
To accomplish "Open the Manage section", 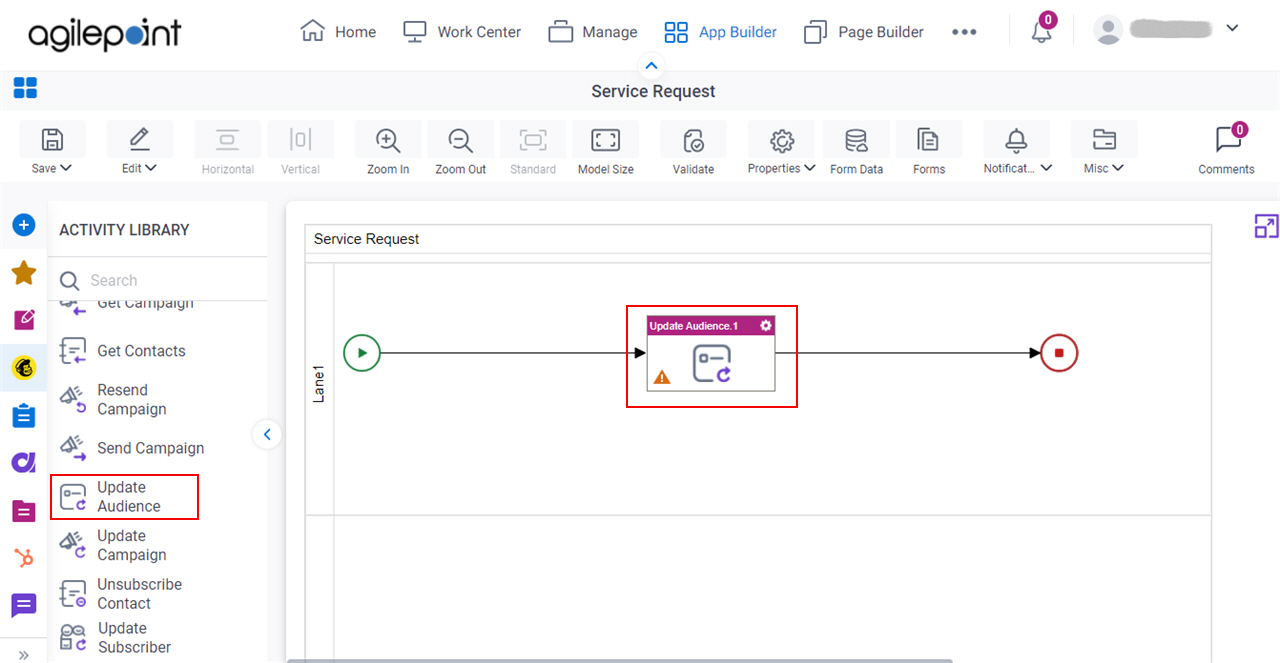I will click(x=592, y=32).
